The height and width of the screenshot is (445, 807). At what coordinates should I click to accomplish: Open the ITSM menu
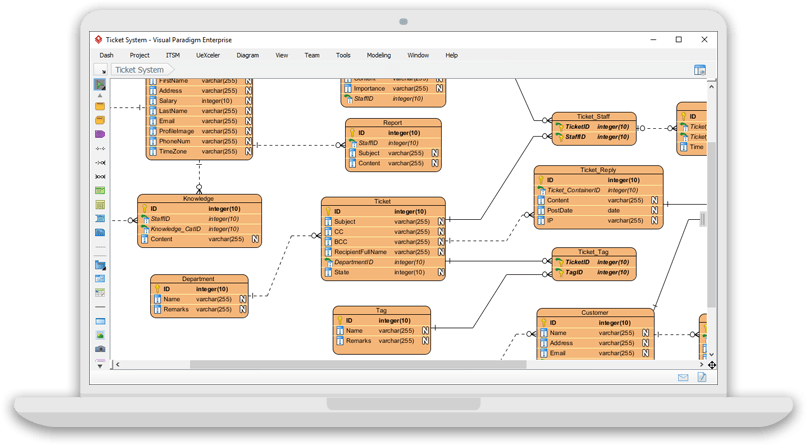172,55
